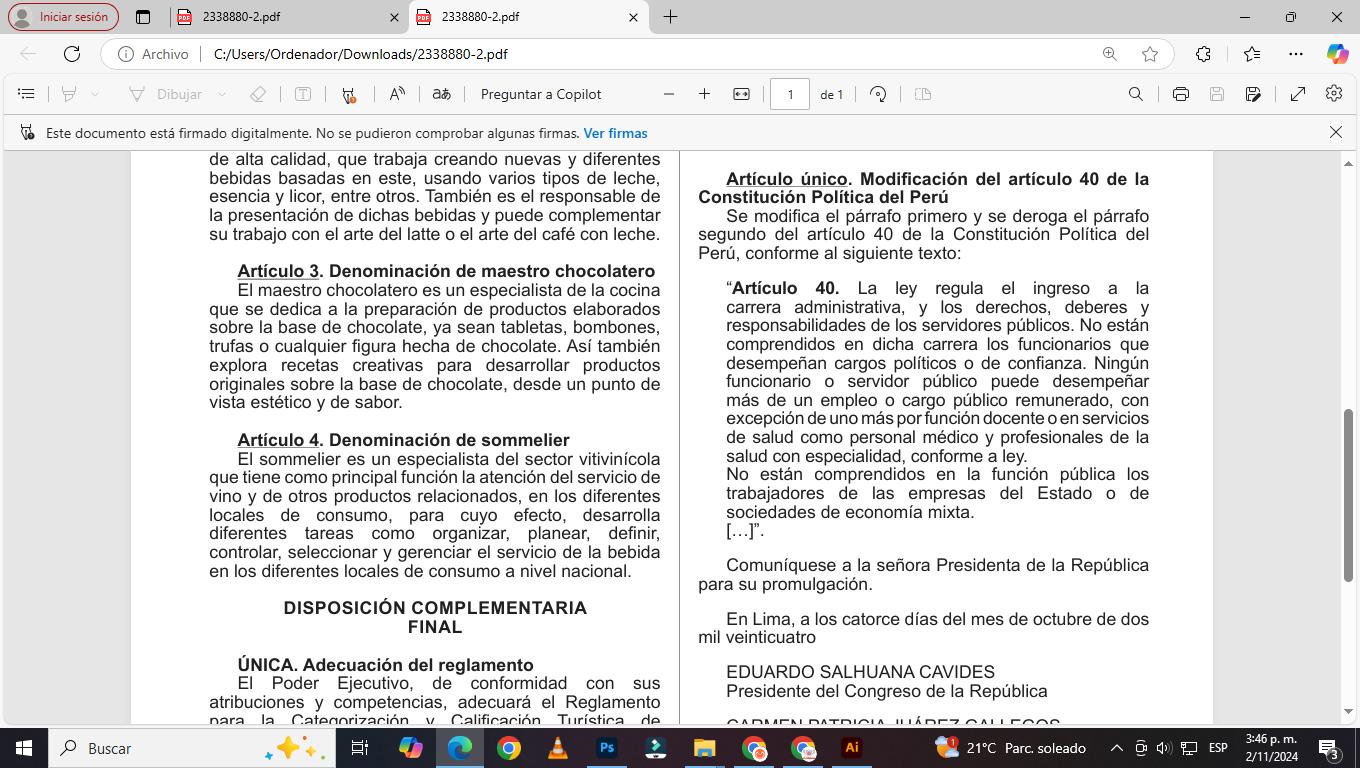The width and height of the screenshot is (1360, 768).
Task: Open the tab actions menu
Action: click(143, 17)
